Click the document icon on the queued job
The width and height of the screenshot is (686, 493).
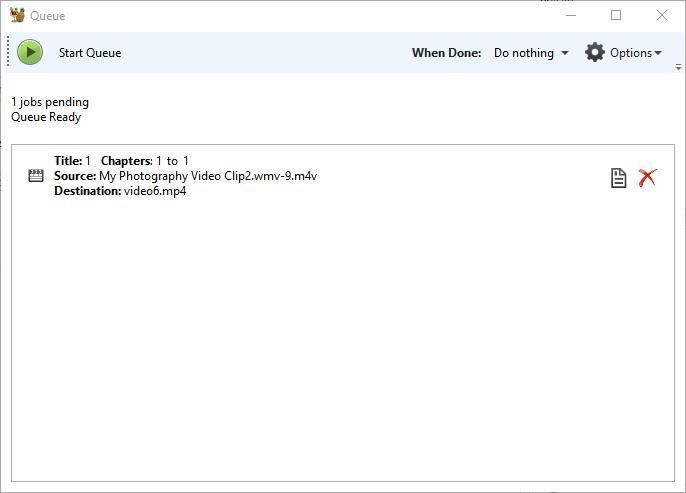coord(618,178)
